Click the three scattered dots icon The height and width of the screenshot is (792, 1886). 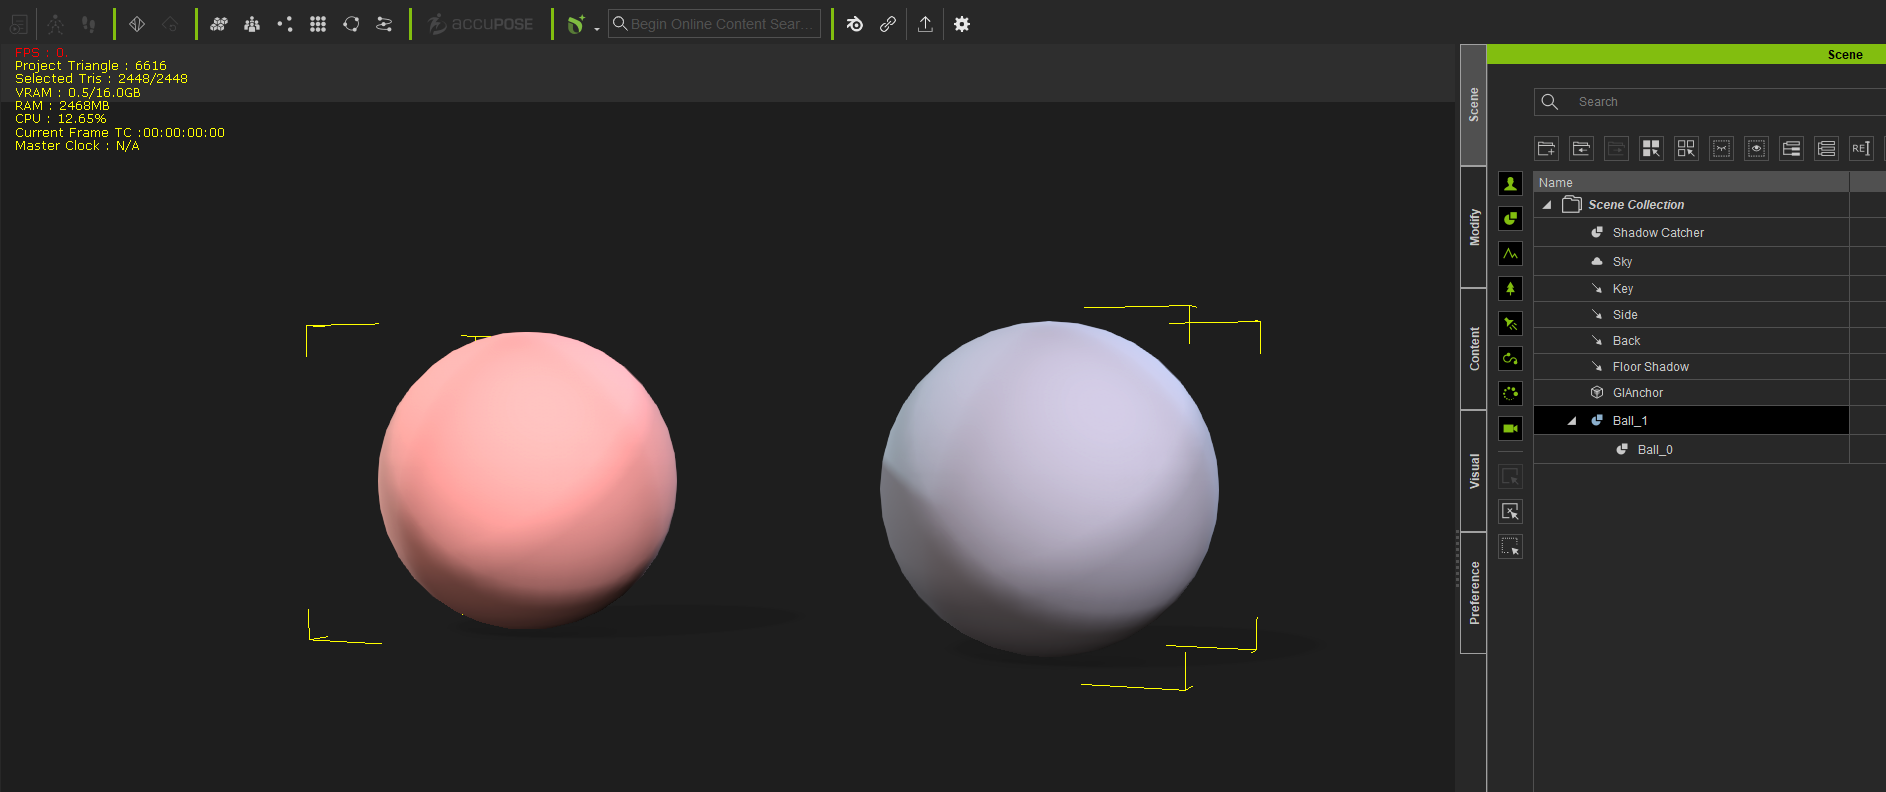point(285,24)
